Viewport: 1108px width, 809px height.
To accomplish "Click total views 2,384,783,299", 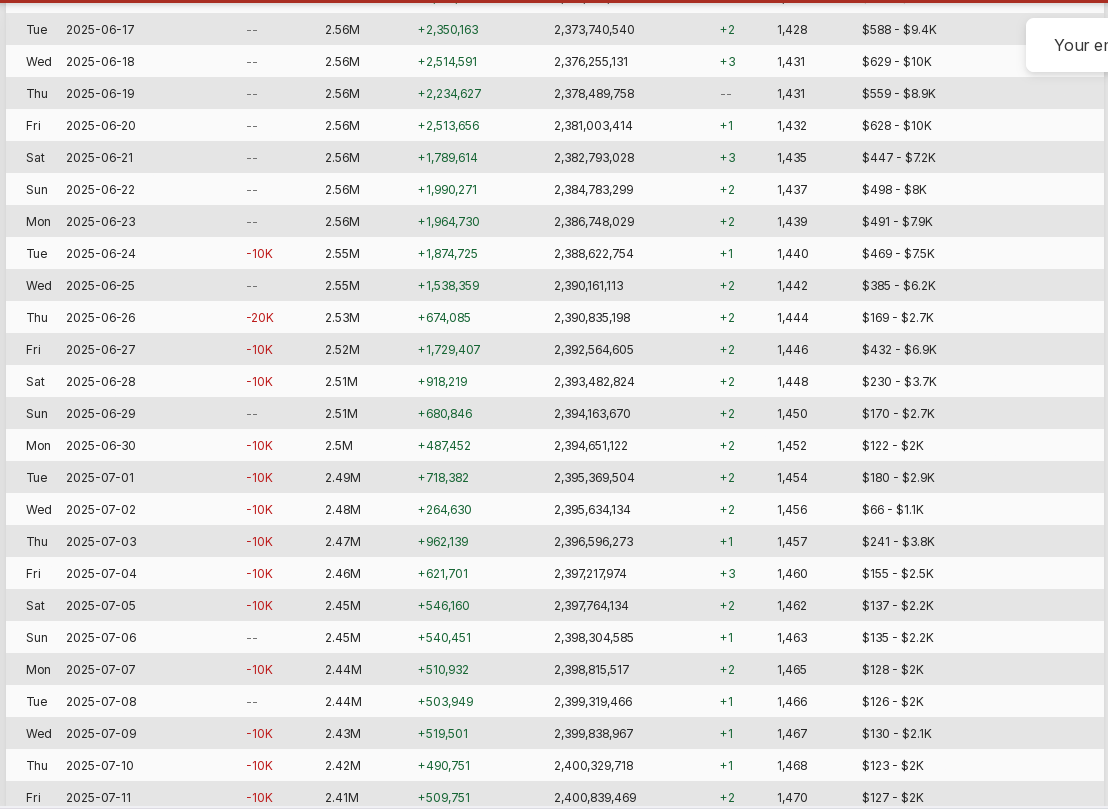I will [x=594, y=189].
